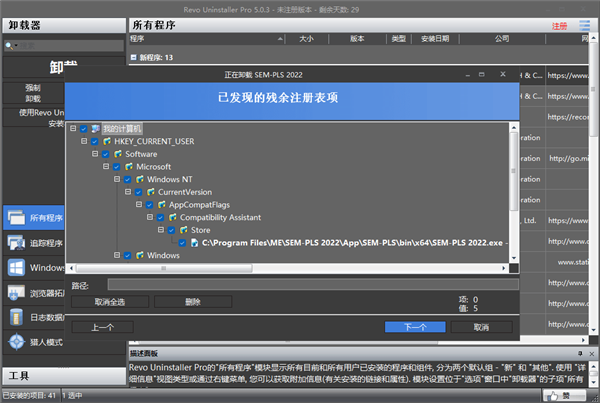Image resolution: width=600 pixels, height=403 pixels.
Task: Activate the Hunter Mode target icon
Action: [x=17, y=342]
